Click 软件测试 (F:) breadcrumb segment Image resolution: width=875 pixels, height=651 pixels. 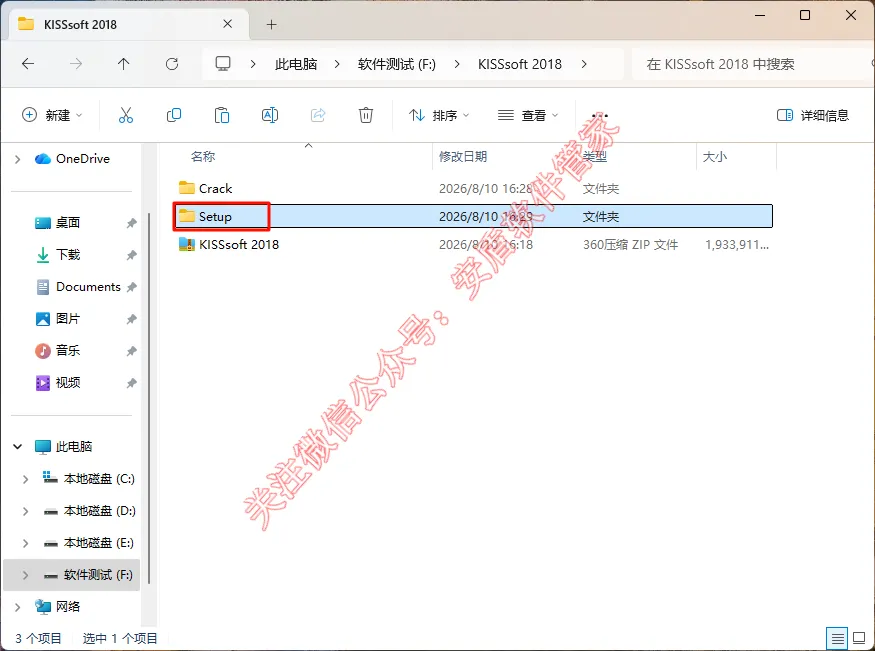coord(397,64)
